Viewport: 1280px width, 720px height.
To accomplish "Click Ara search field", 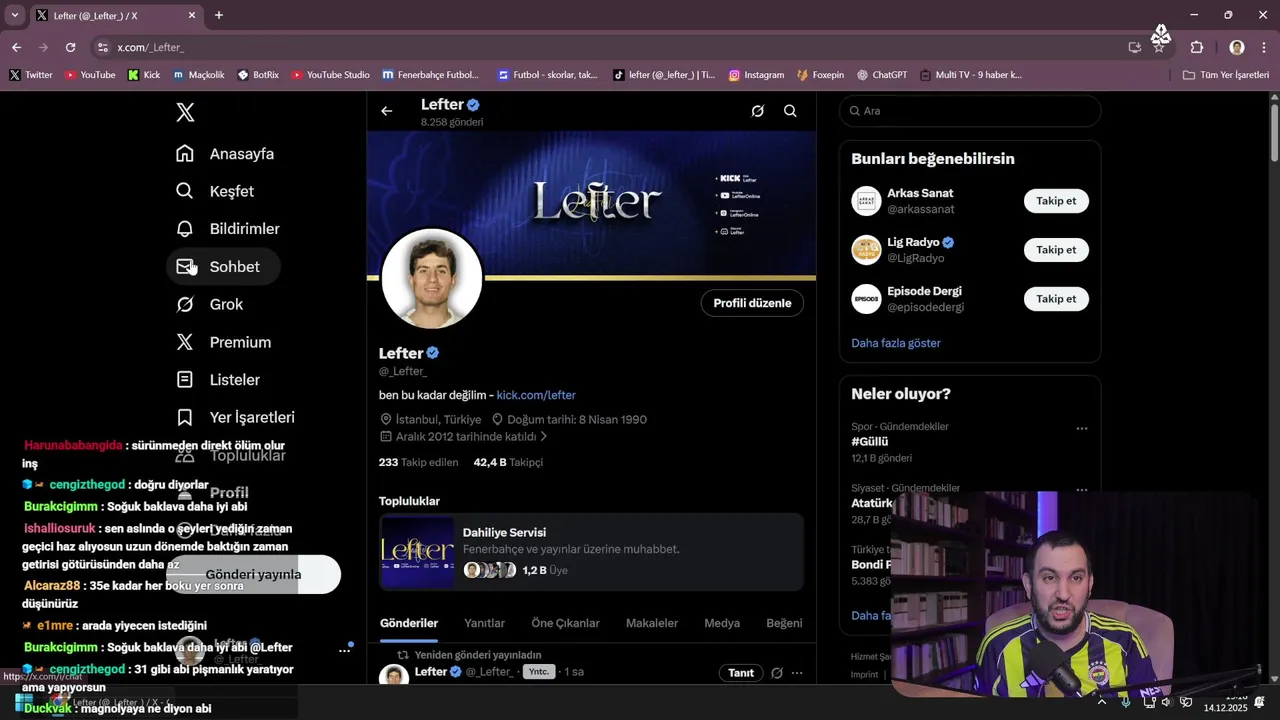I will 970,111.
